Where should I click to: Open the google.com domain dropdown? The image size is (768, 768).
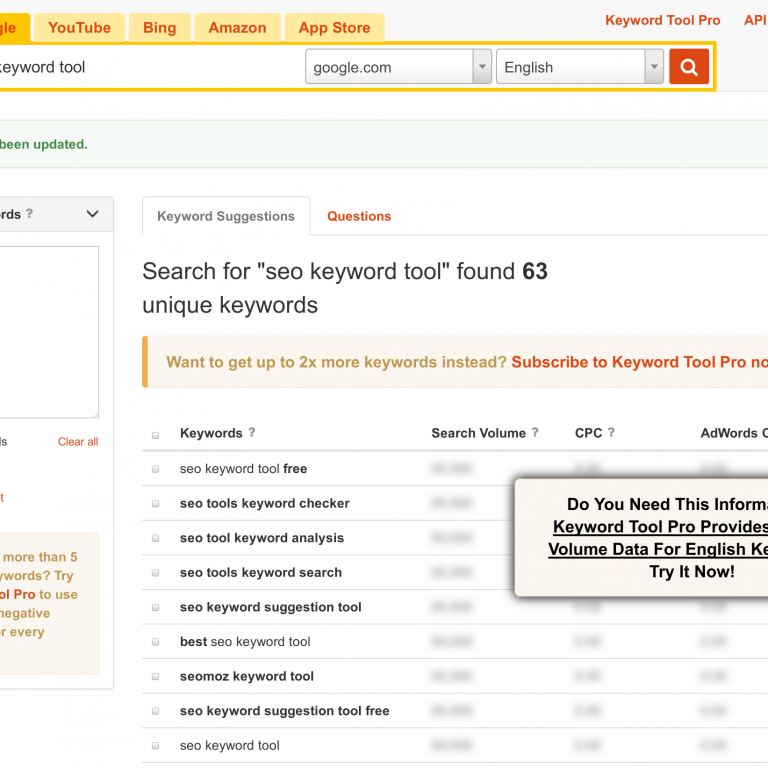(398, 67)
